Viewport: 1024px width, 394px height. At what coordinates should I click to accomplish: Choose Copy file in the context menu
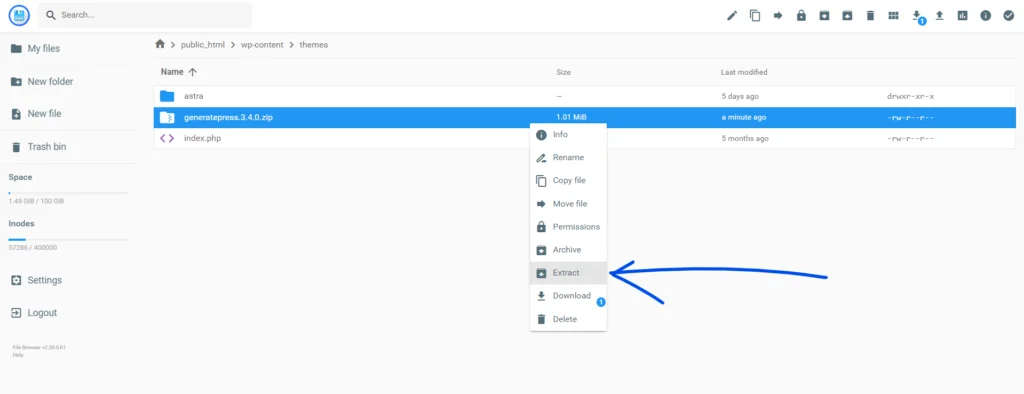click(568, 180)
